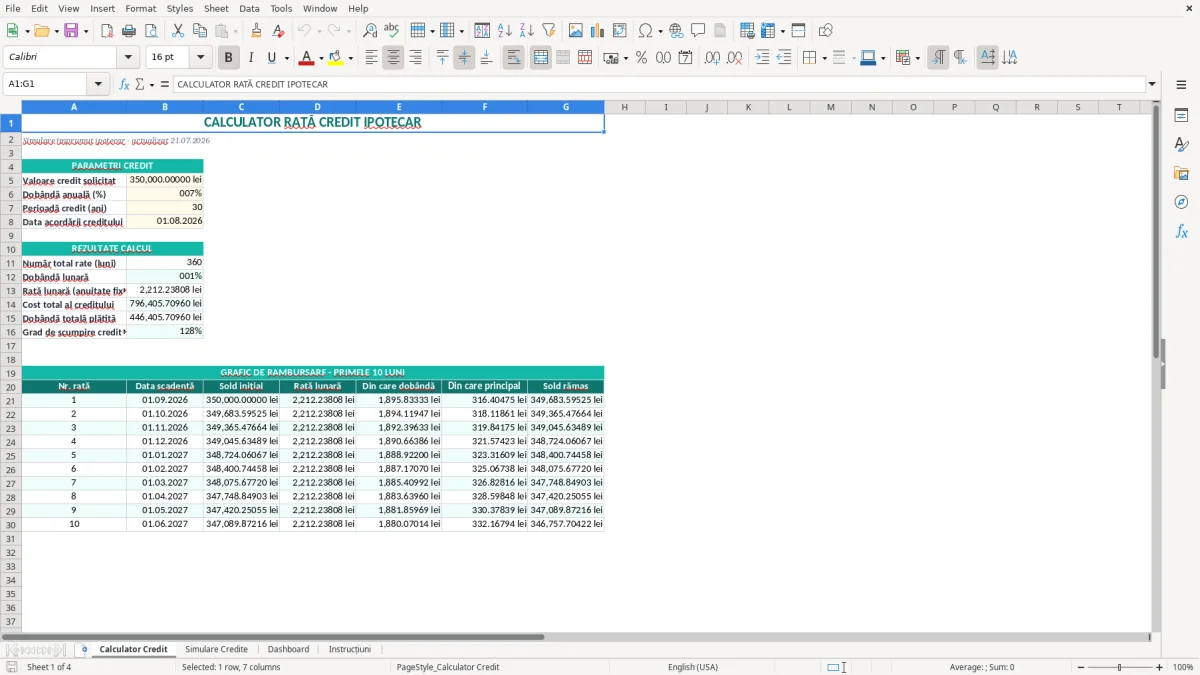Open sidebar Gallery icon
Screen dimensions: 1200x675
1181,174
